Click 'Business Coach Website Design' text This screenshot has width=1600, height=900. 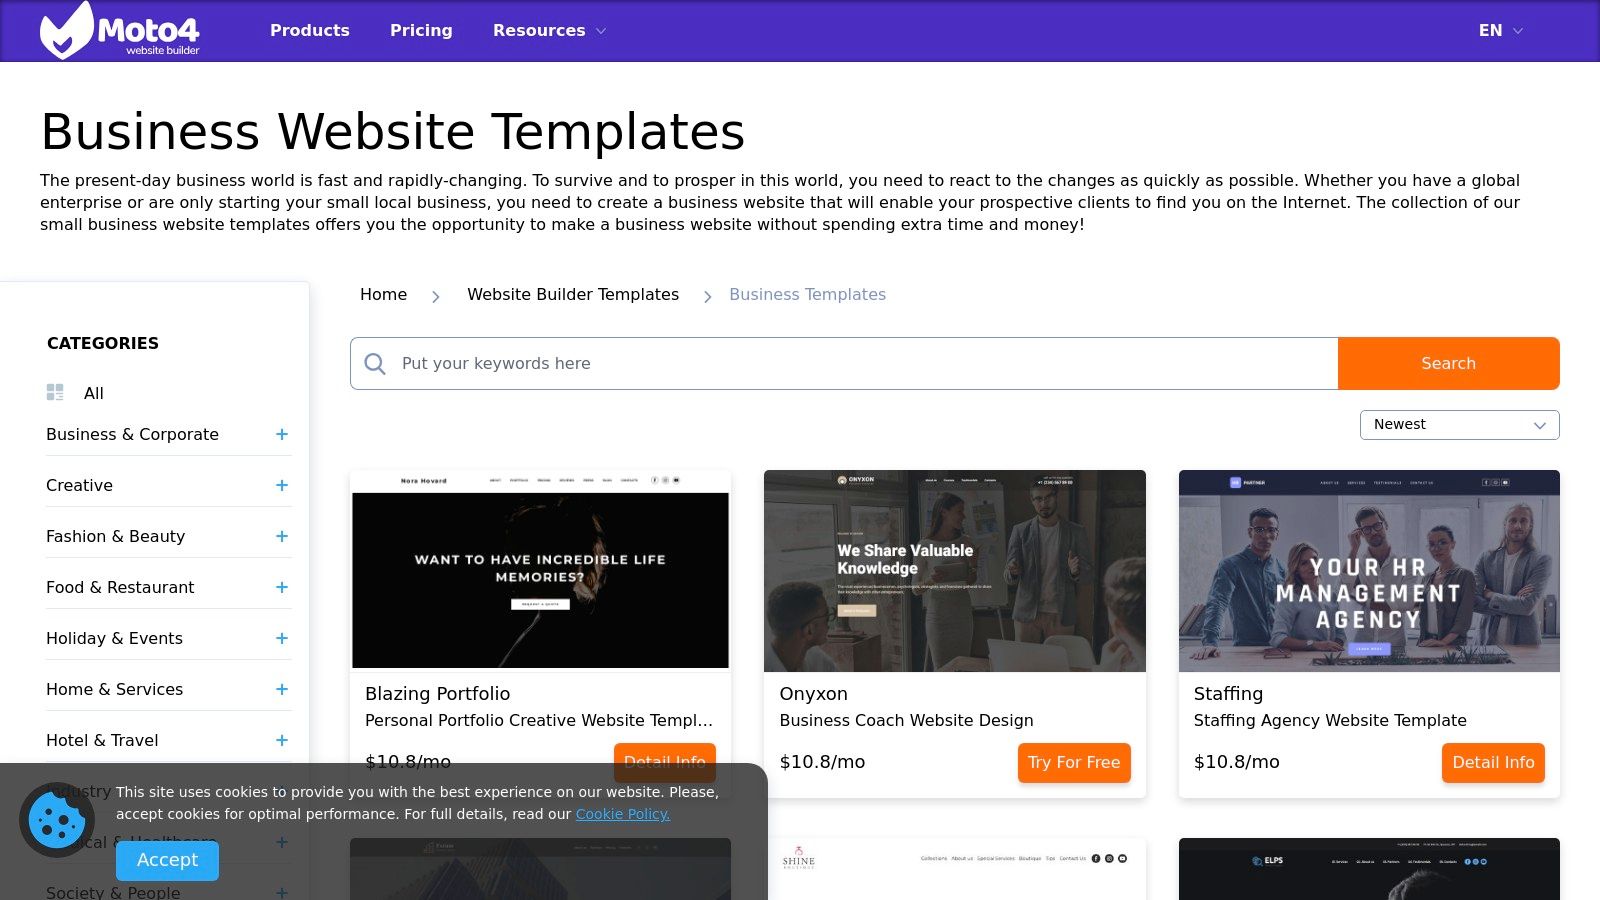906,720
